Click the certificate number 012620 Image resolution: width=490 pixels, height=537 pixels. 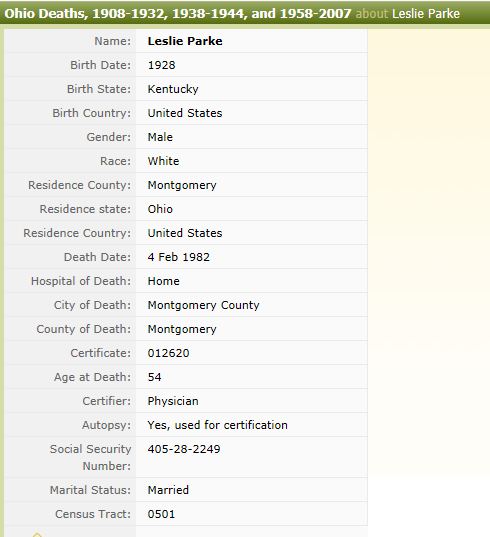[x=168, y=353]
